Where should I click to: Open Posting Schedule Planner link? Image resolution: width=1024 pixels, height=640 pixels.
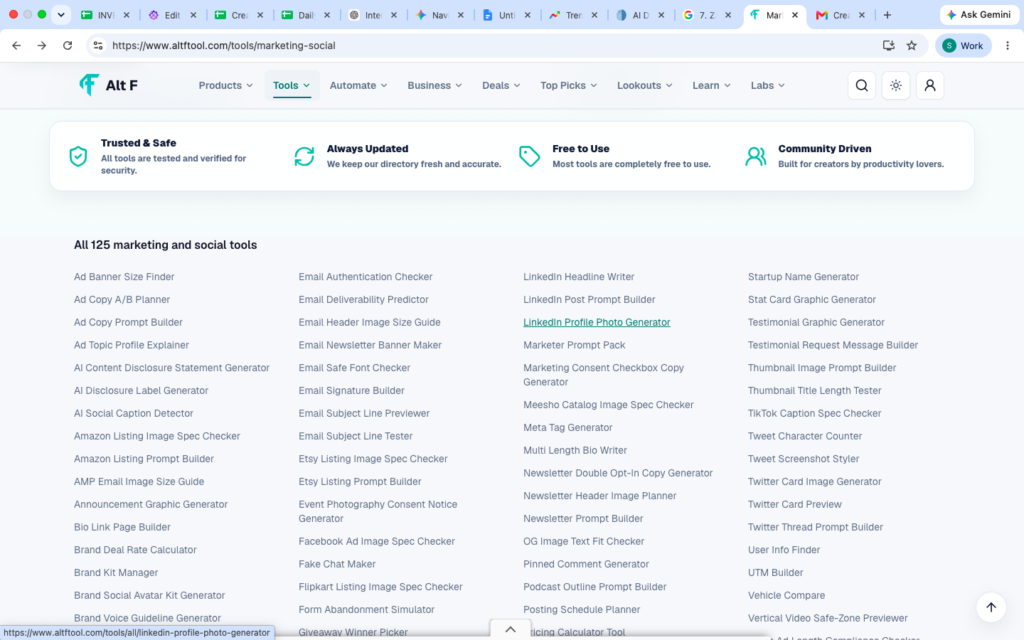click(x=581, y=609)
